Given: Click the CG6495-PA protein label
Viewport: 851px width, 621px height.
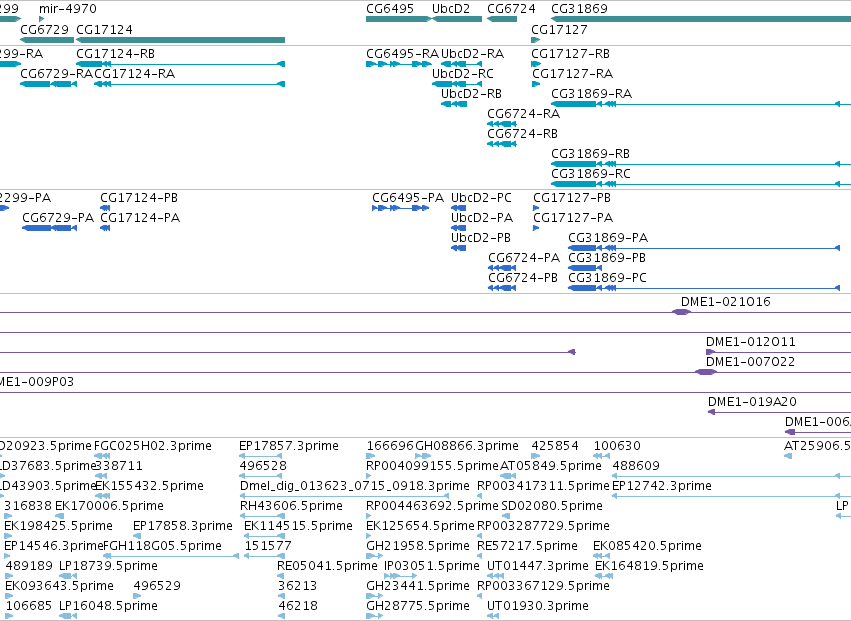Looking at the screenshot, I should point(408,198).
